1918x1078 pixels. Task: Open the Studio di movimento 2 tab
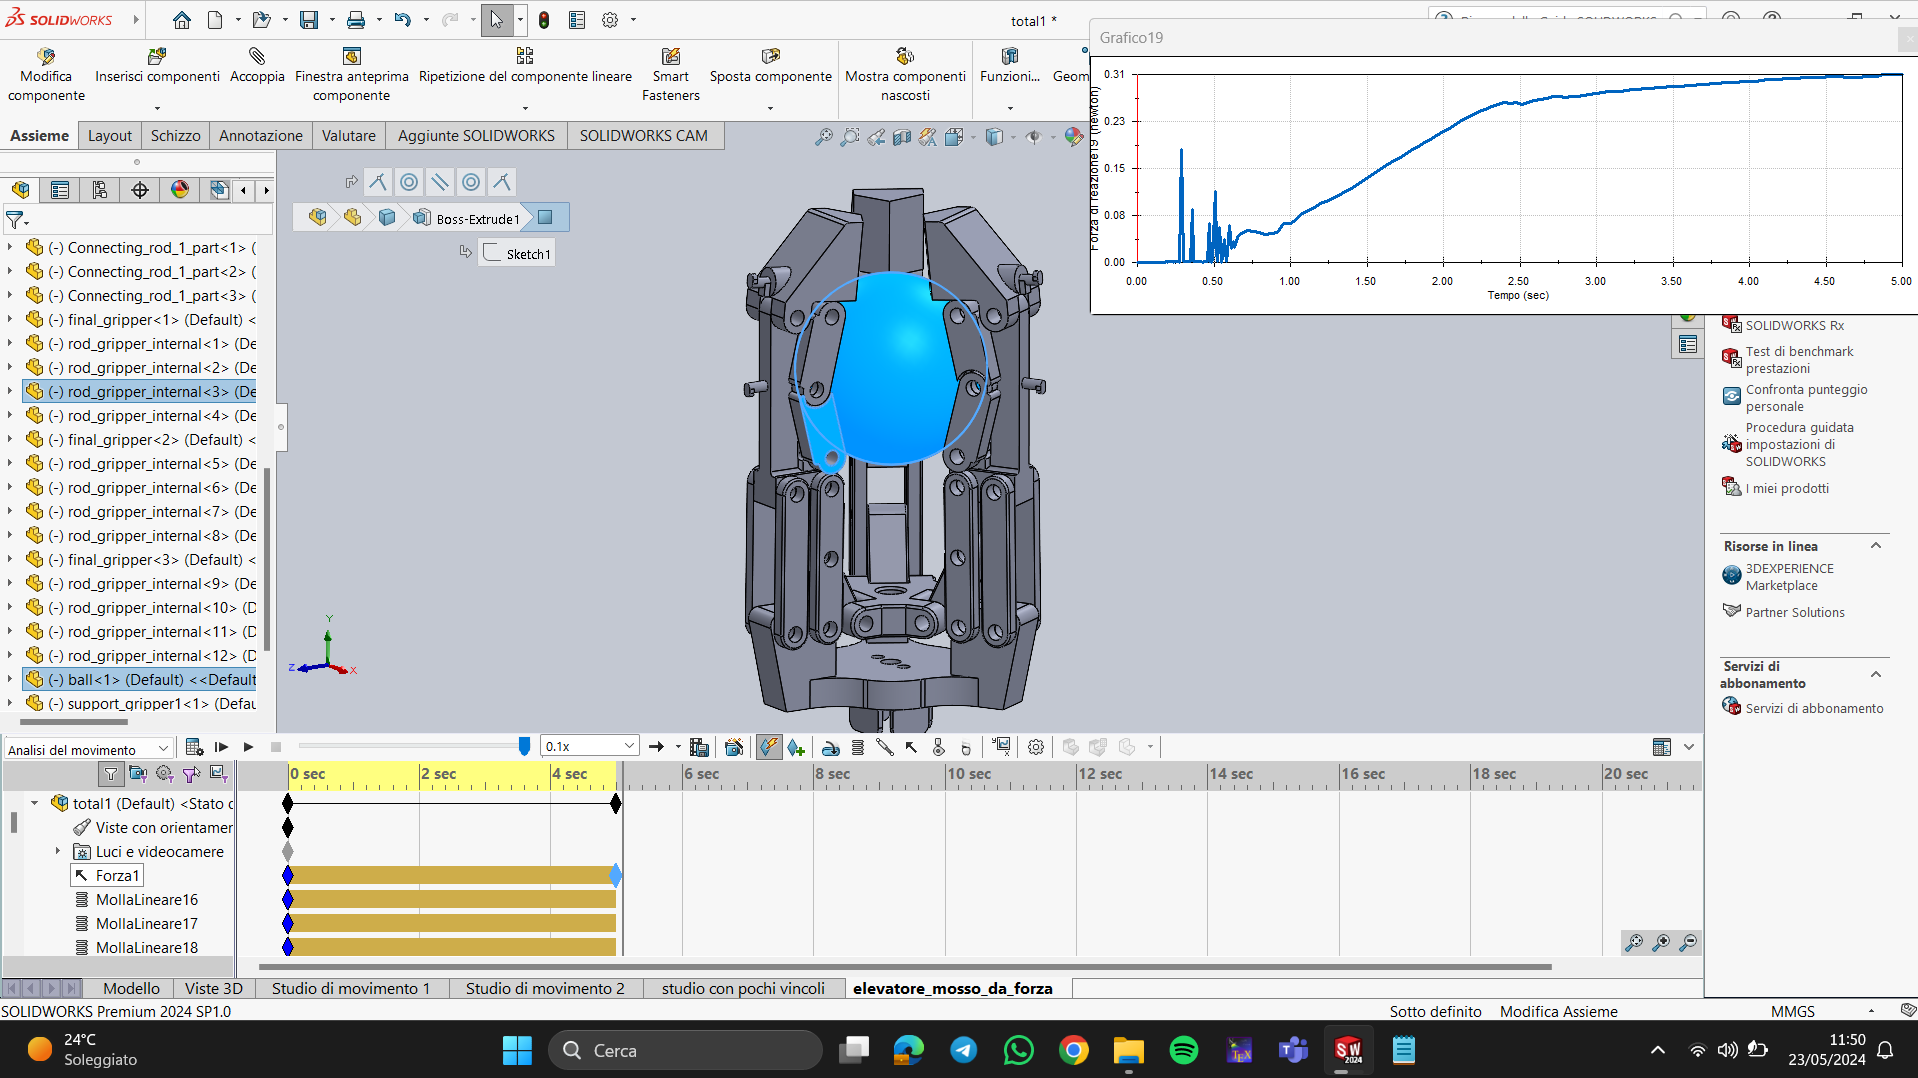tap(545, 988)
